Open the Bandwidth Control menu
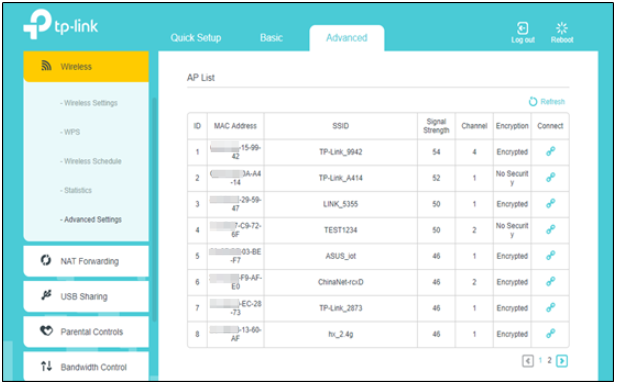Viewport: 617px width, 385px height. tap(86, 366)
